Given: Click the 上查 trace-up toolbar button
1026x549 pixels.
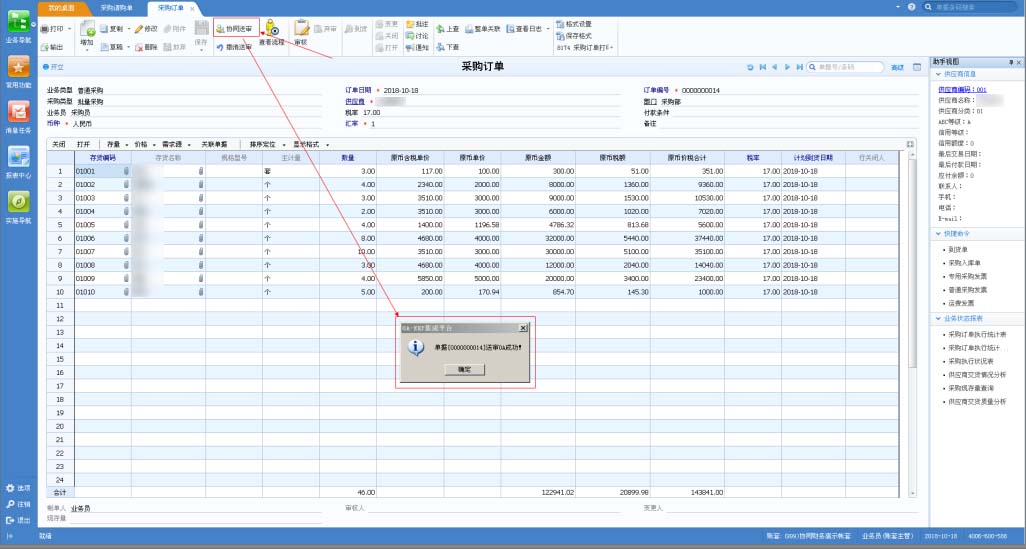Looking at the screenshot, I should click(448, 29).
